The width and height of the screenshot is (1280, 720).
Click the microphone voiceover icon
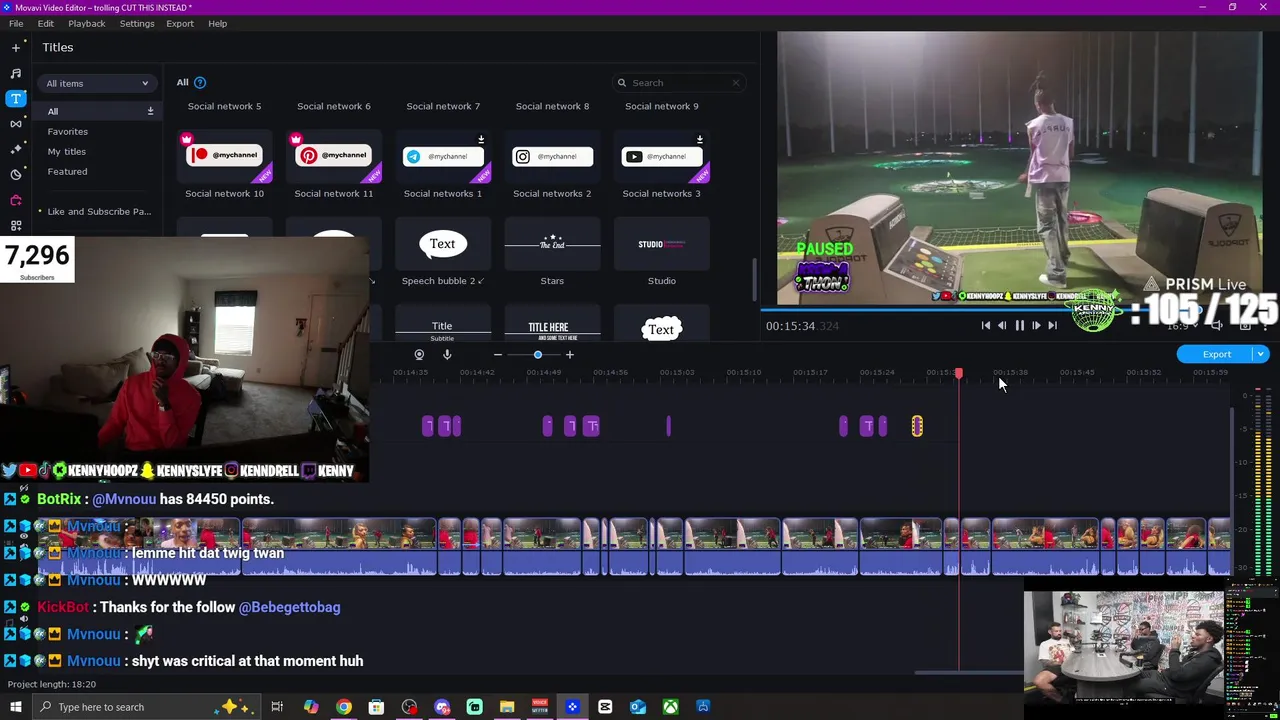447,354
